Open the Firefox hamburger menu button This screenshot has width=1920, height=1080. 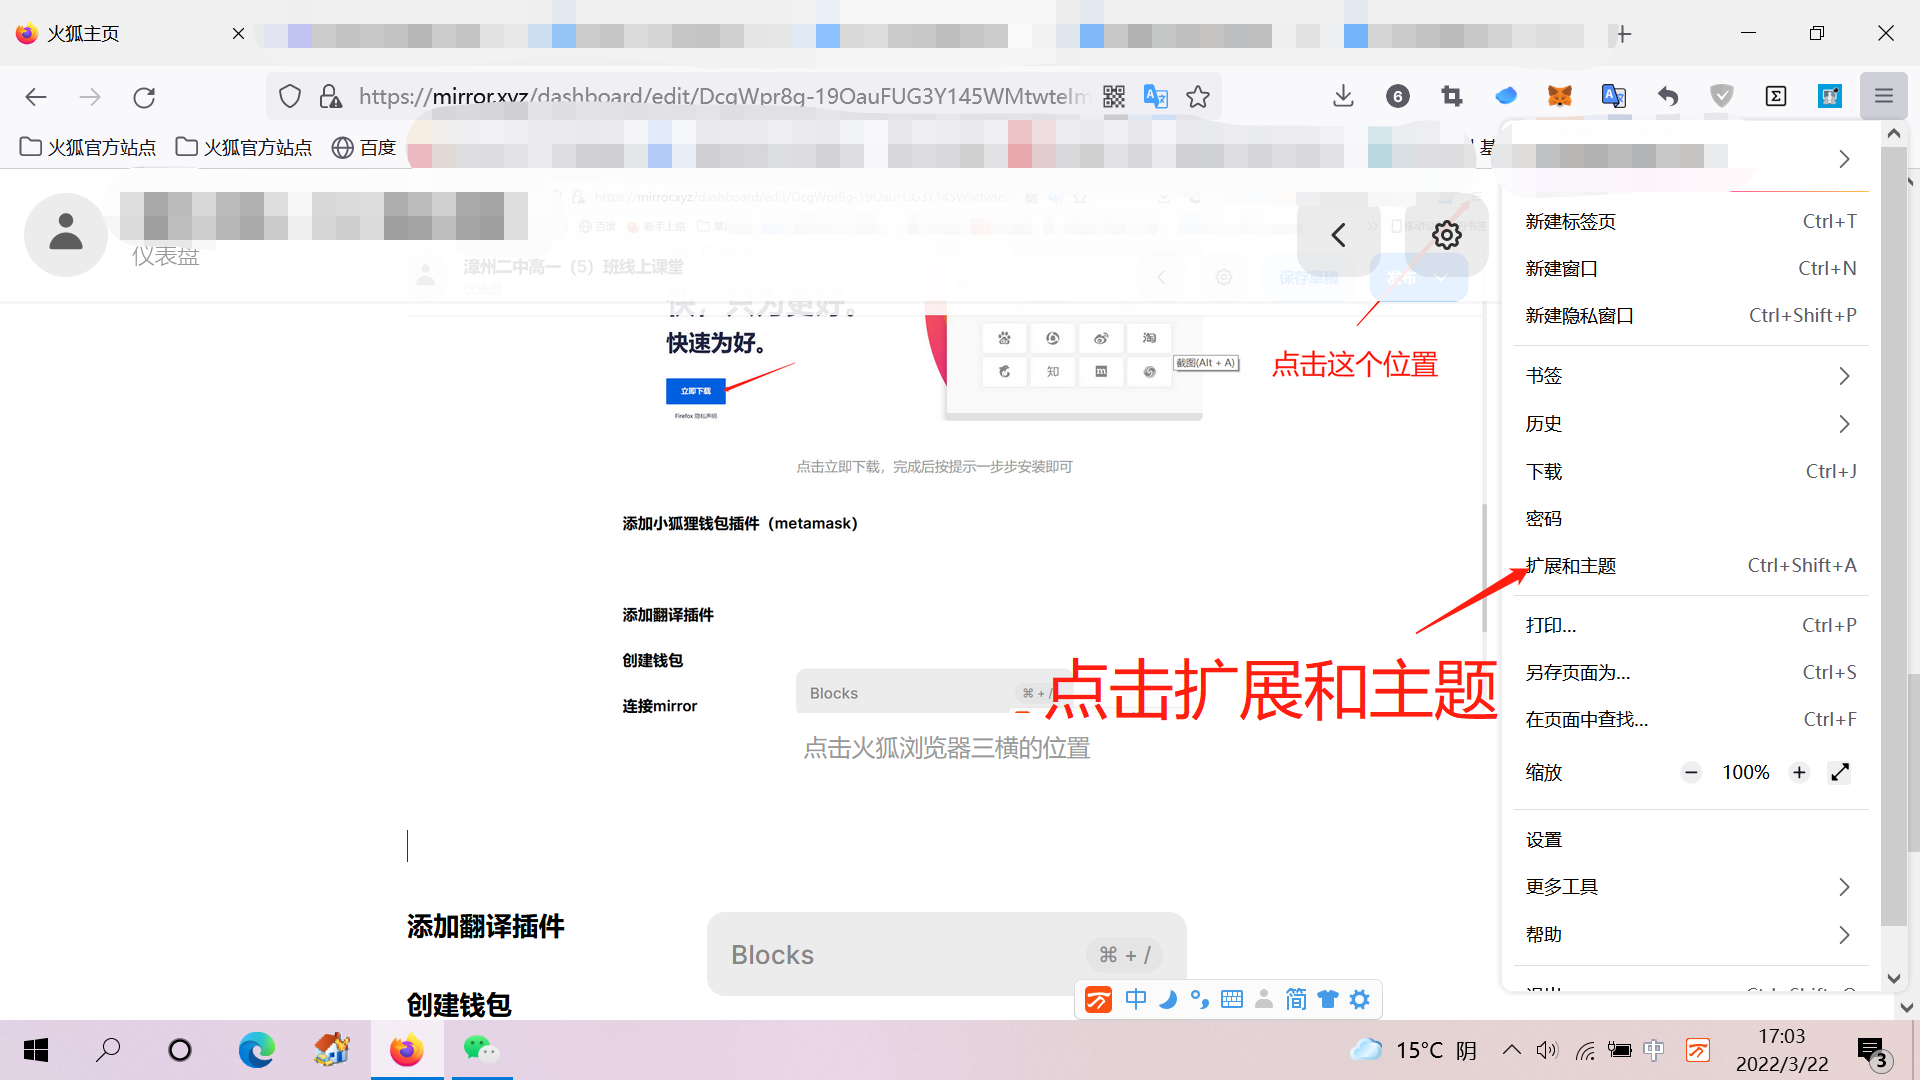pyautogui.click(x=1884, y=96)
